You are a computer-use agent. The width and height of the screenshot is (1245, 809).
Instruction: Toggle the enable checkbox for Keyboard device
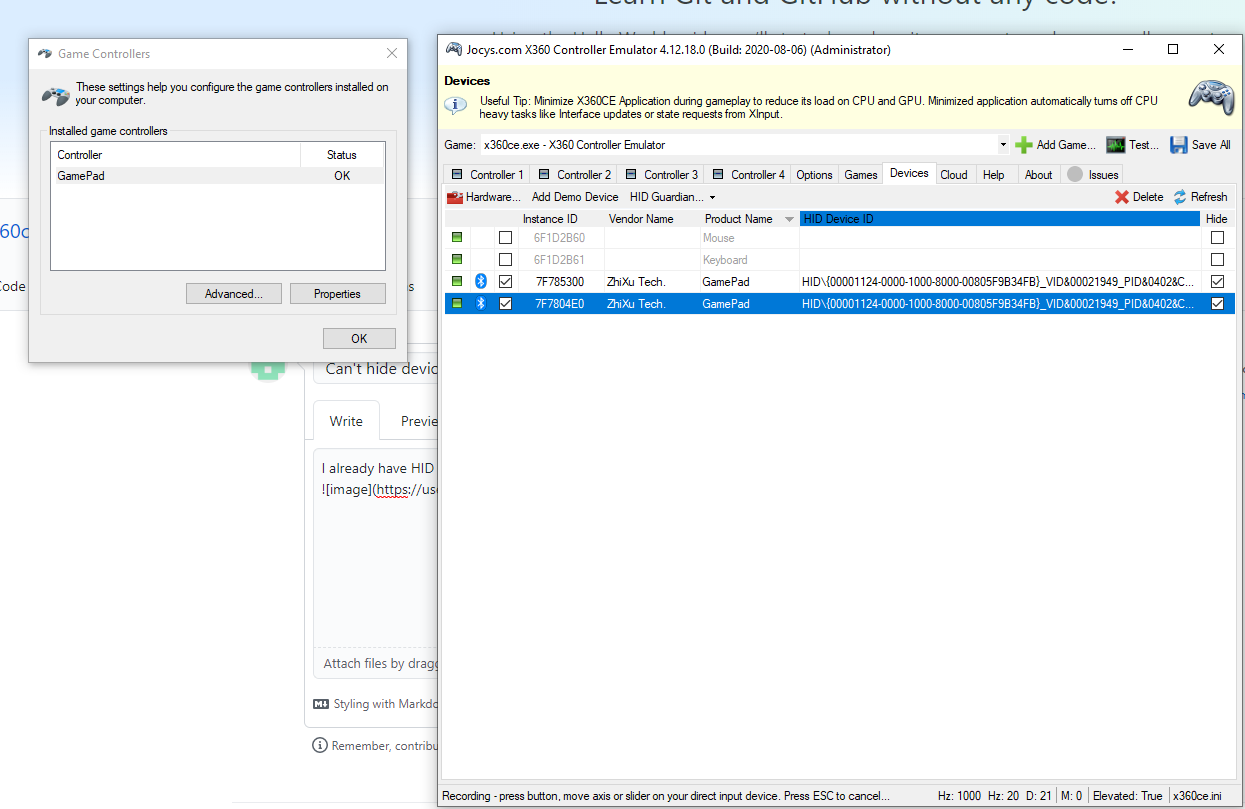tap(505, 260)
